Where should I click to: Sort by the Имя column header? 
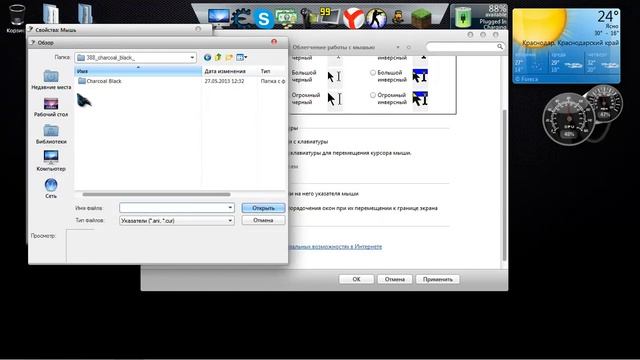pyautogui.click(x=138, y=71)
